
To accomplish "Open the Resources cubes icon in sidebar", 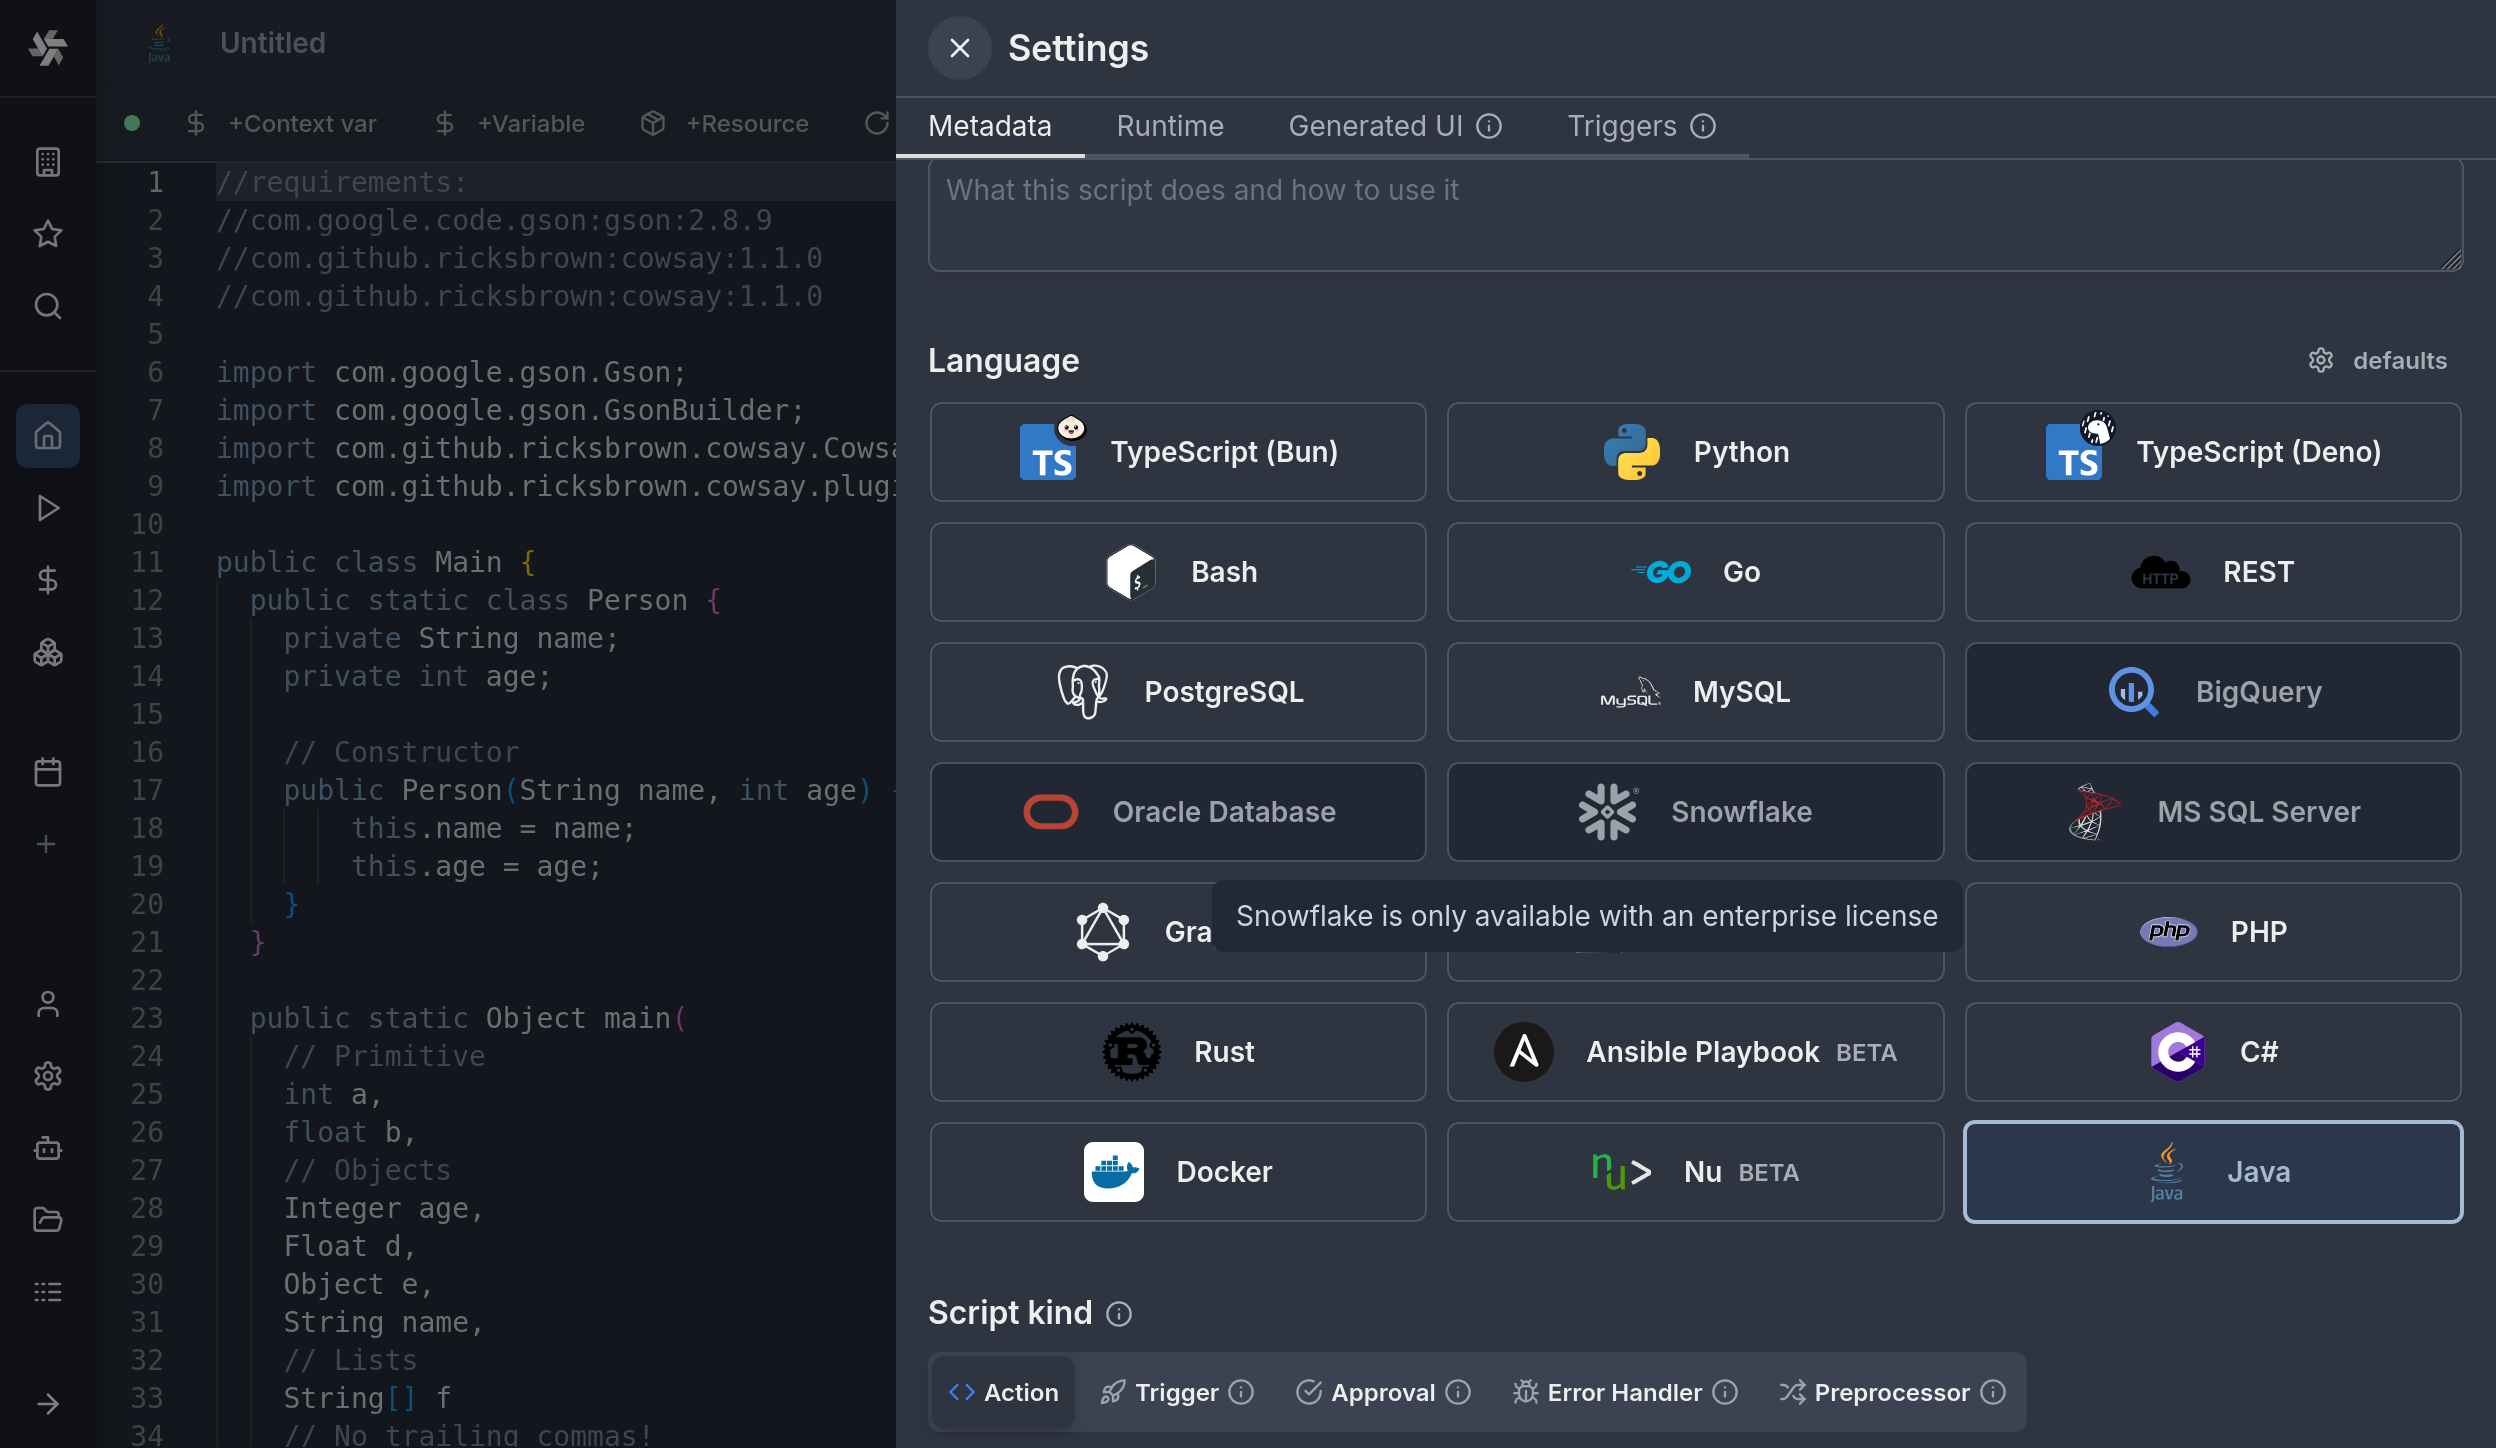I will pyautogui.click(x=47, y=652).
